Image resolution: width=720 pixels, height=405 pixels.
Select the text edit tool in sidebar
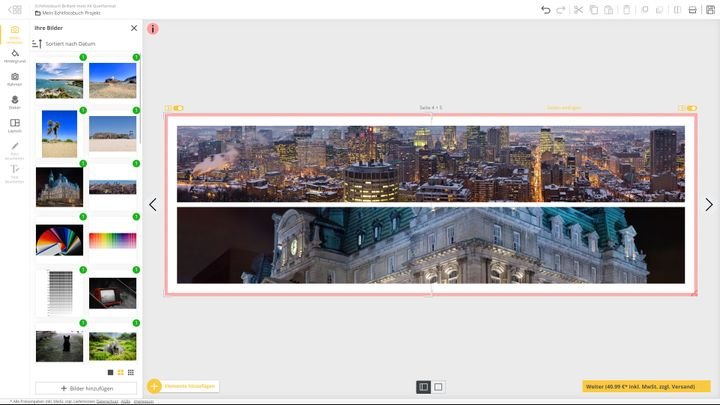(15, 174)
